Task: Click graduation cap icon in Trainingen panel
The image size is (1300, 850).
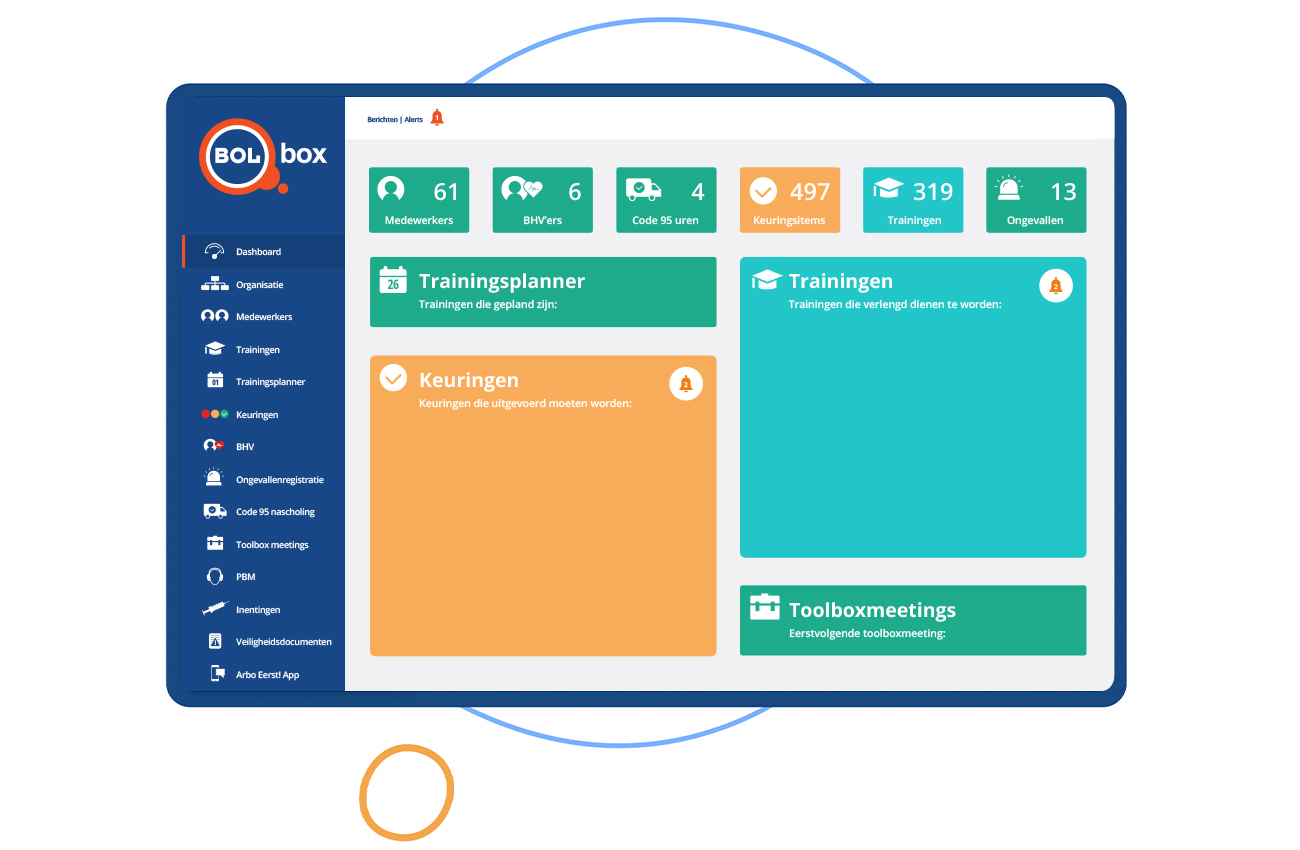Action: pyautogui.click(x=766, y=279)
